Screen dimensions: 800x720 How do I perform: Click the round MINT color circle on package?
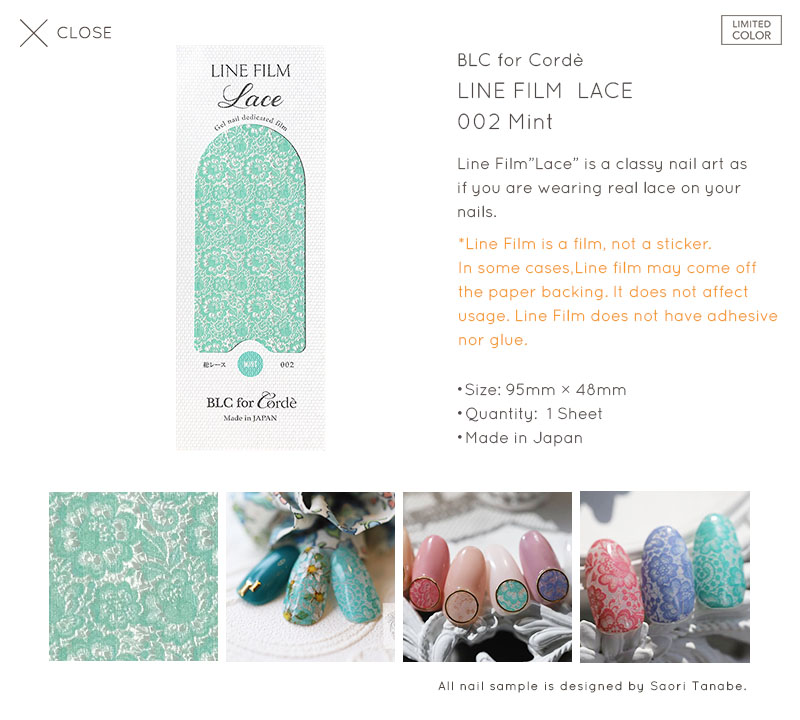[251, 364]
